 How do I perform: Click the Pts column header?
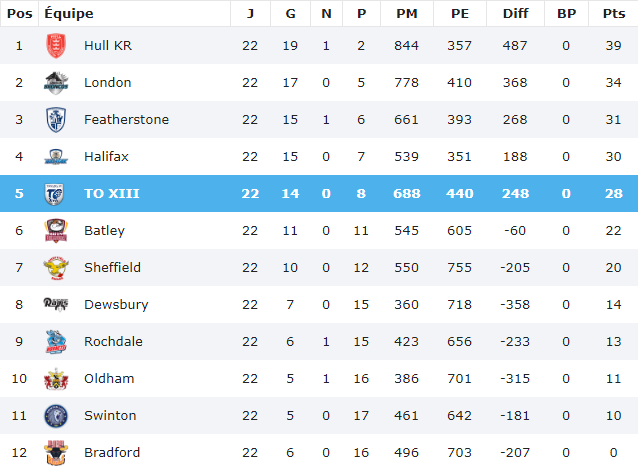tap(612, 14)
